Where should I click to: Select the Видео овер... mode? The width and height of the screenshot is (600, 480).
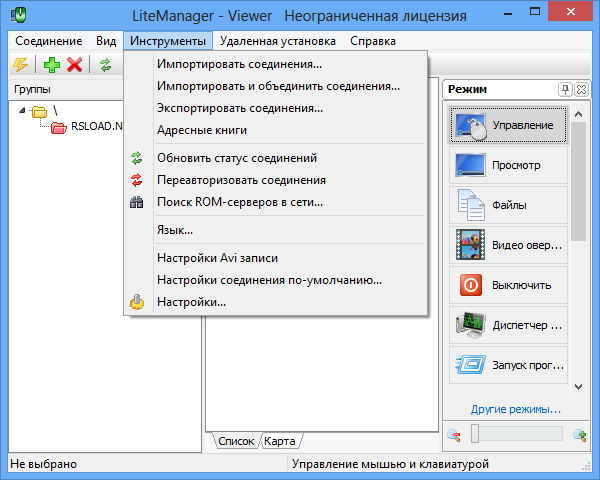(508, 245)
